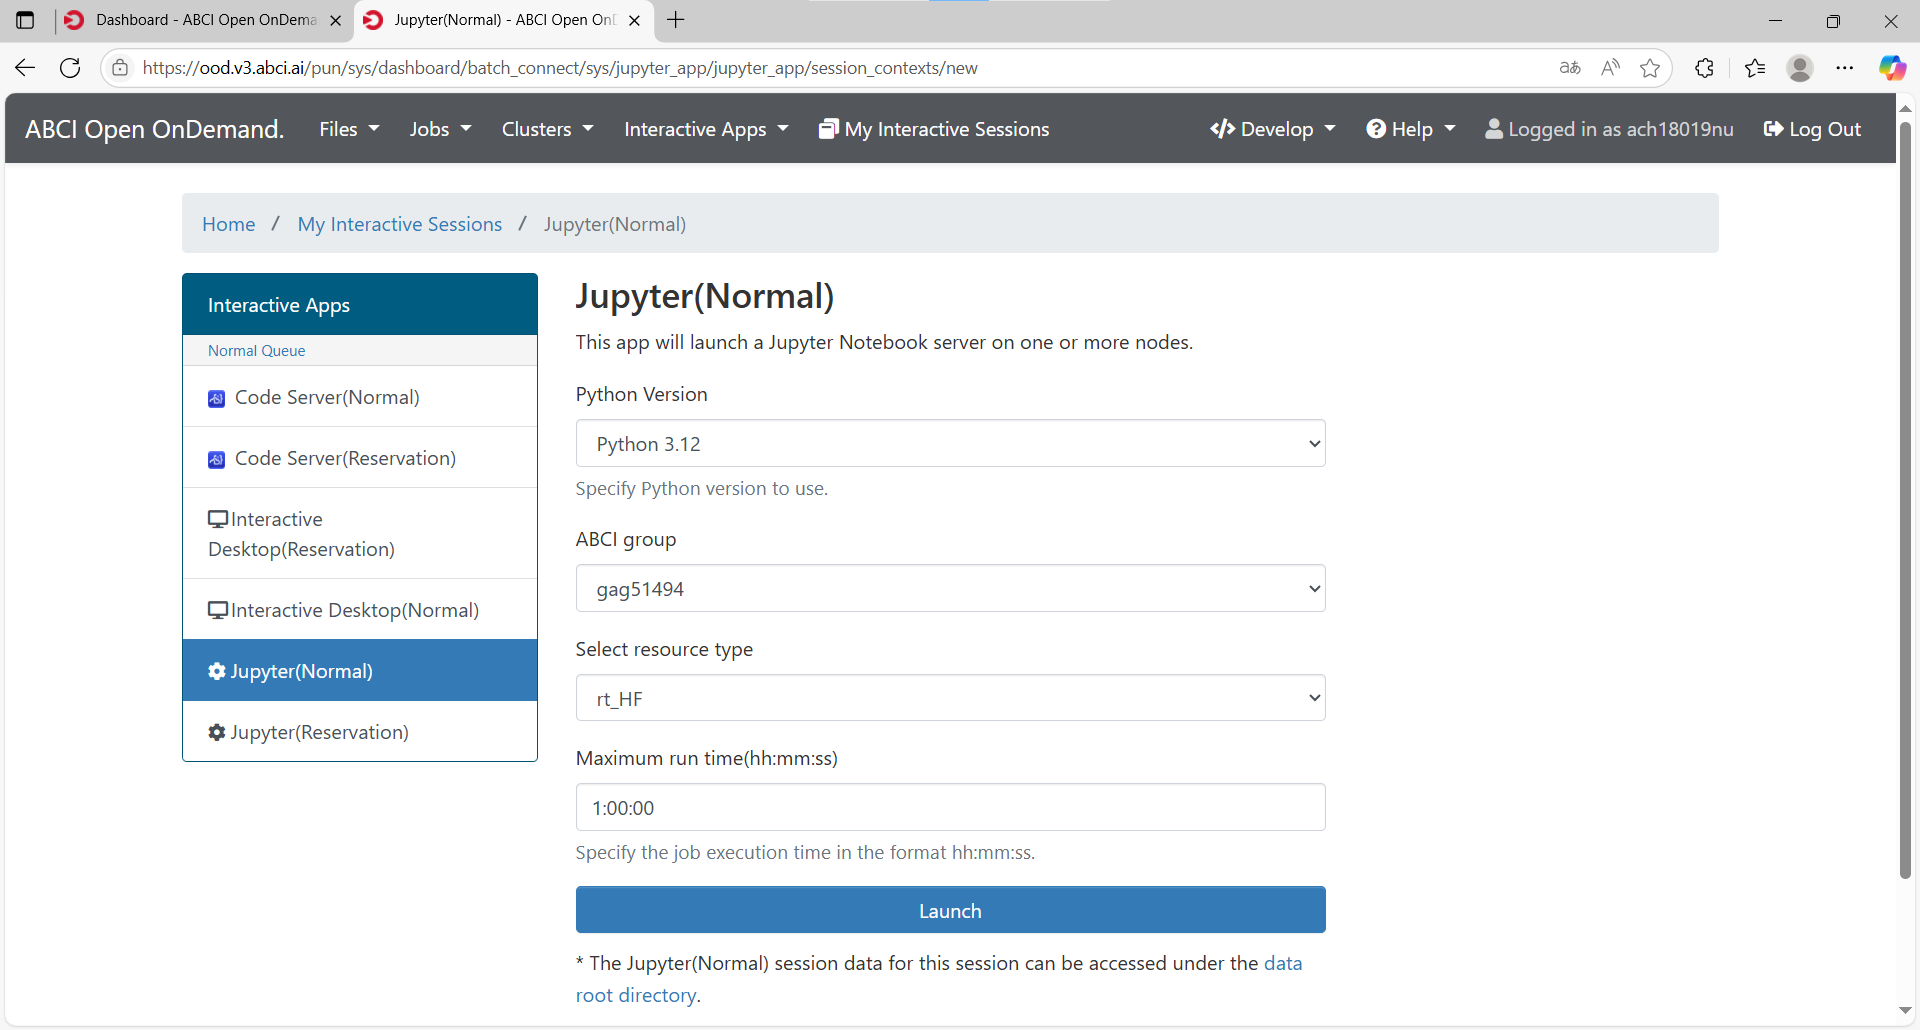Open Interactive Desktop(Reservation) app
Screen dimensions: 1920x1030
[360, 534]
